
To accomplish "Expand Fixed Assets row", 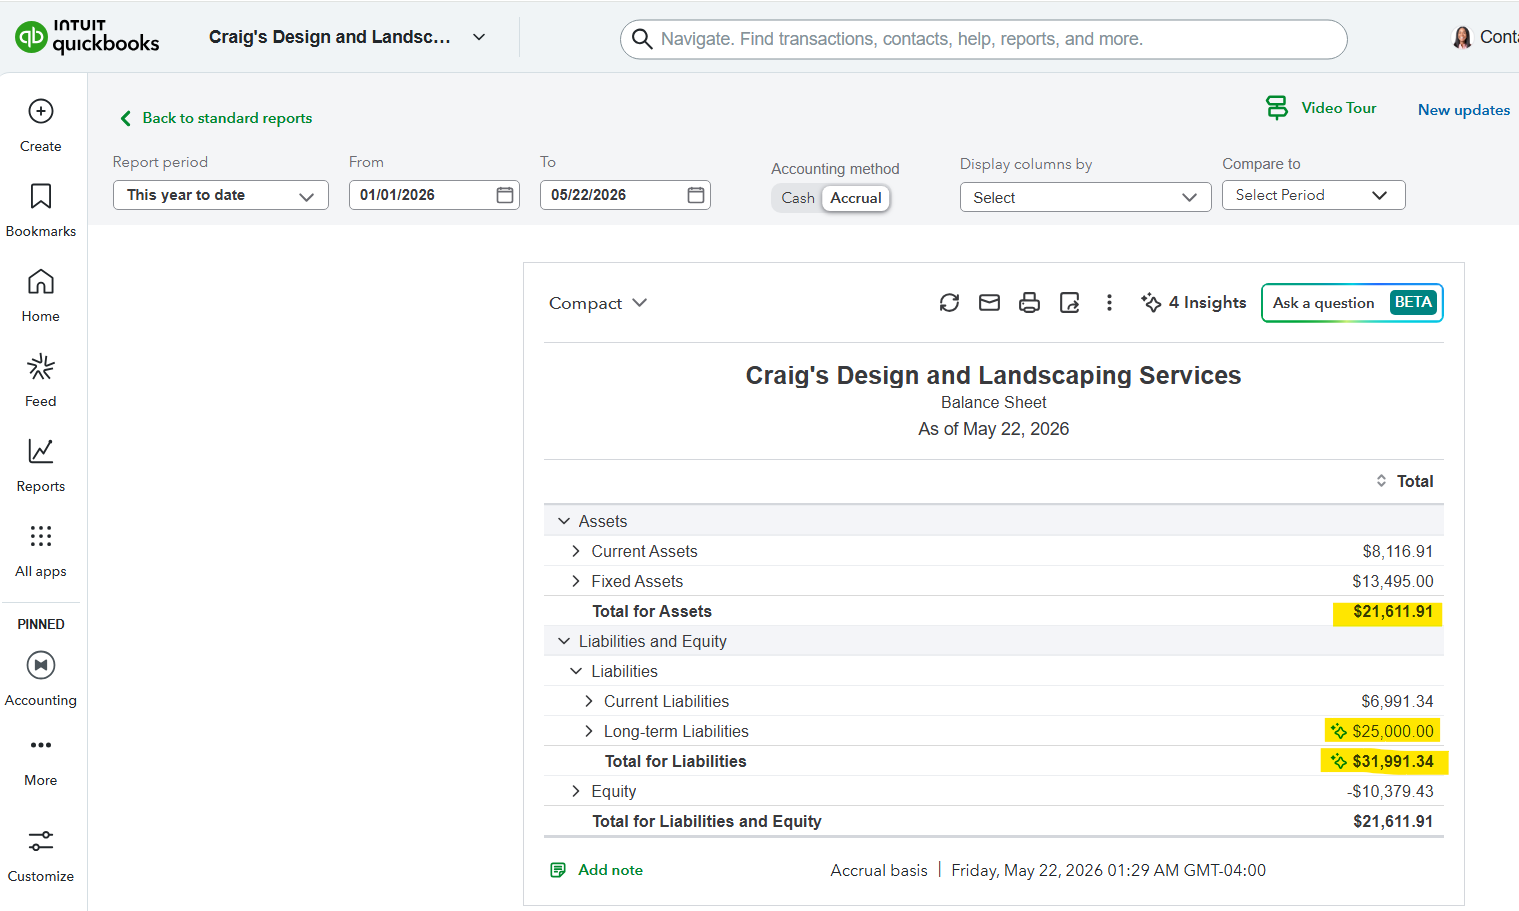I will point(576,581).
